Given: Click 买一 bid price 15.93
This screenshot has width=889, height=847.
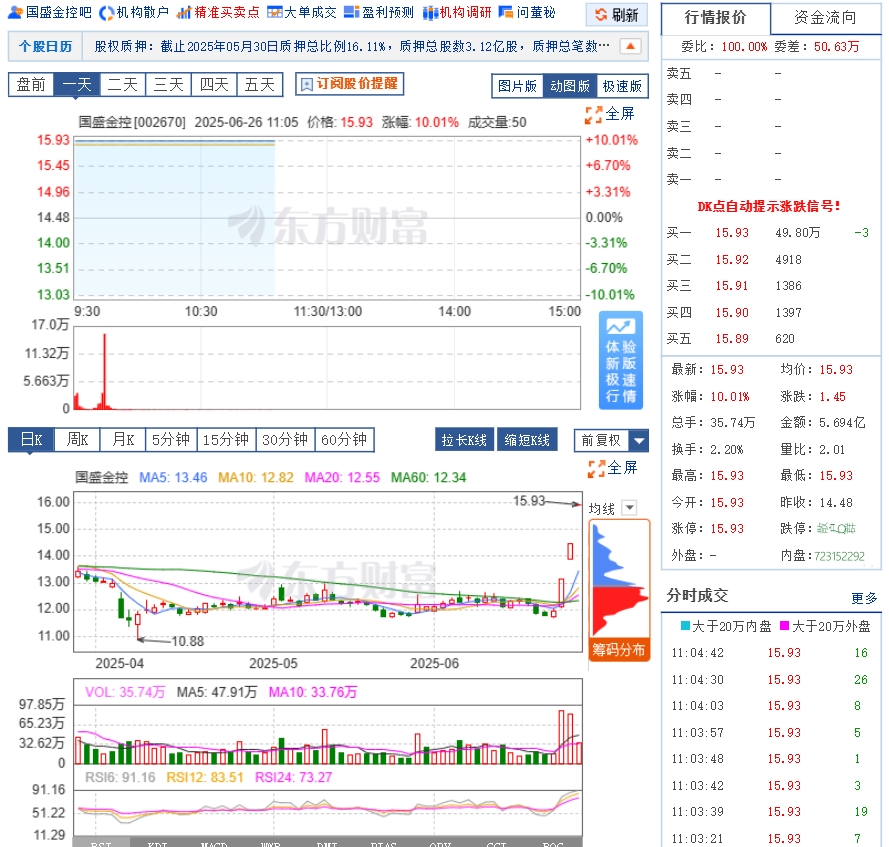Looking at the screenshot, I should click(732, 233).
